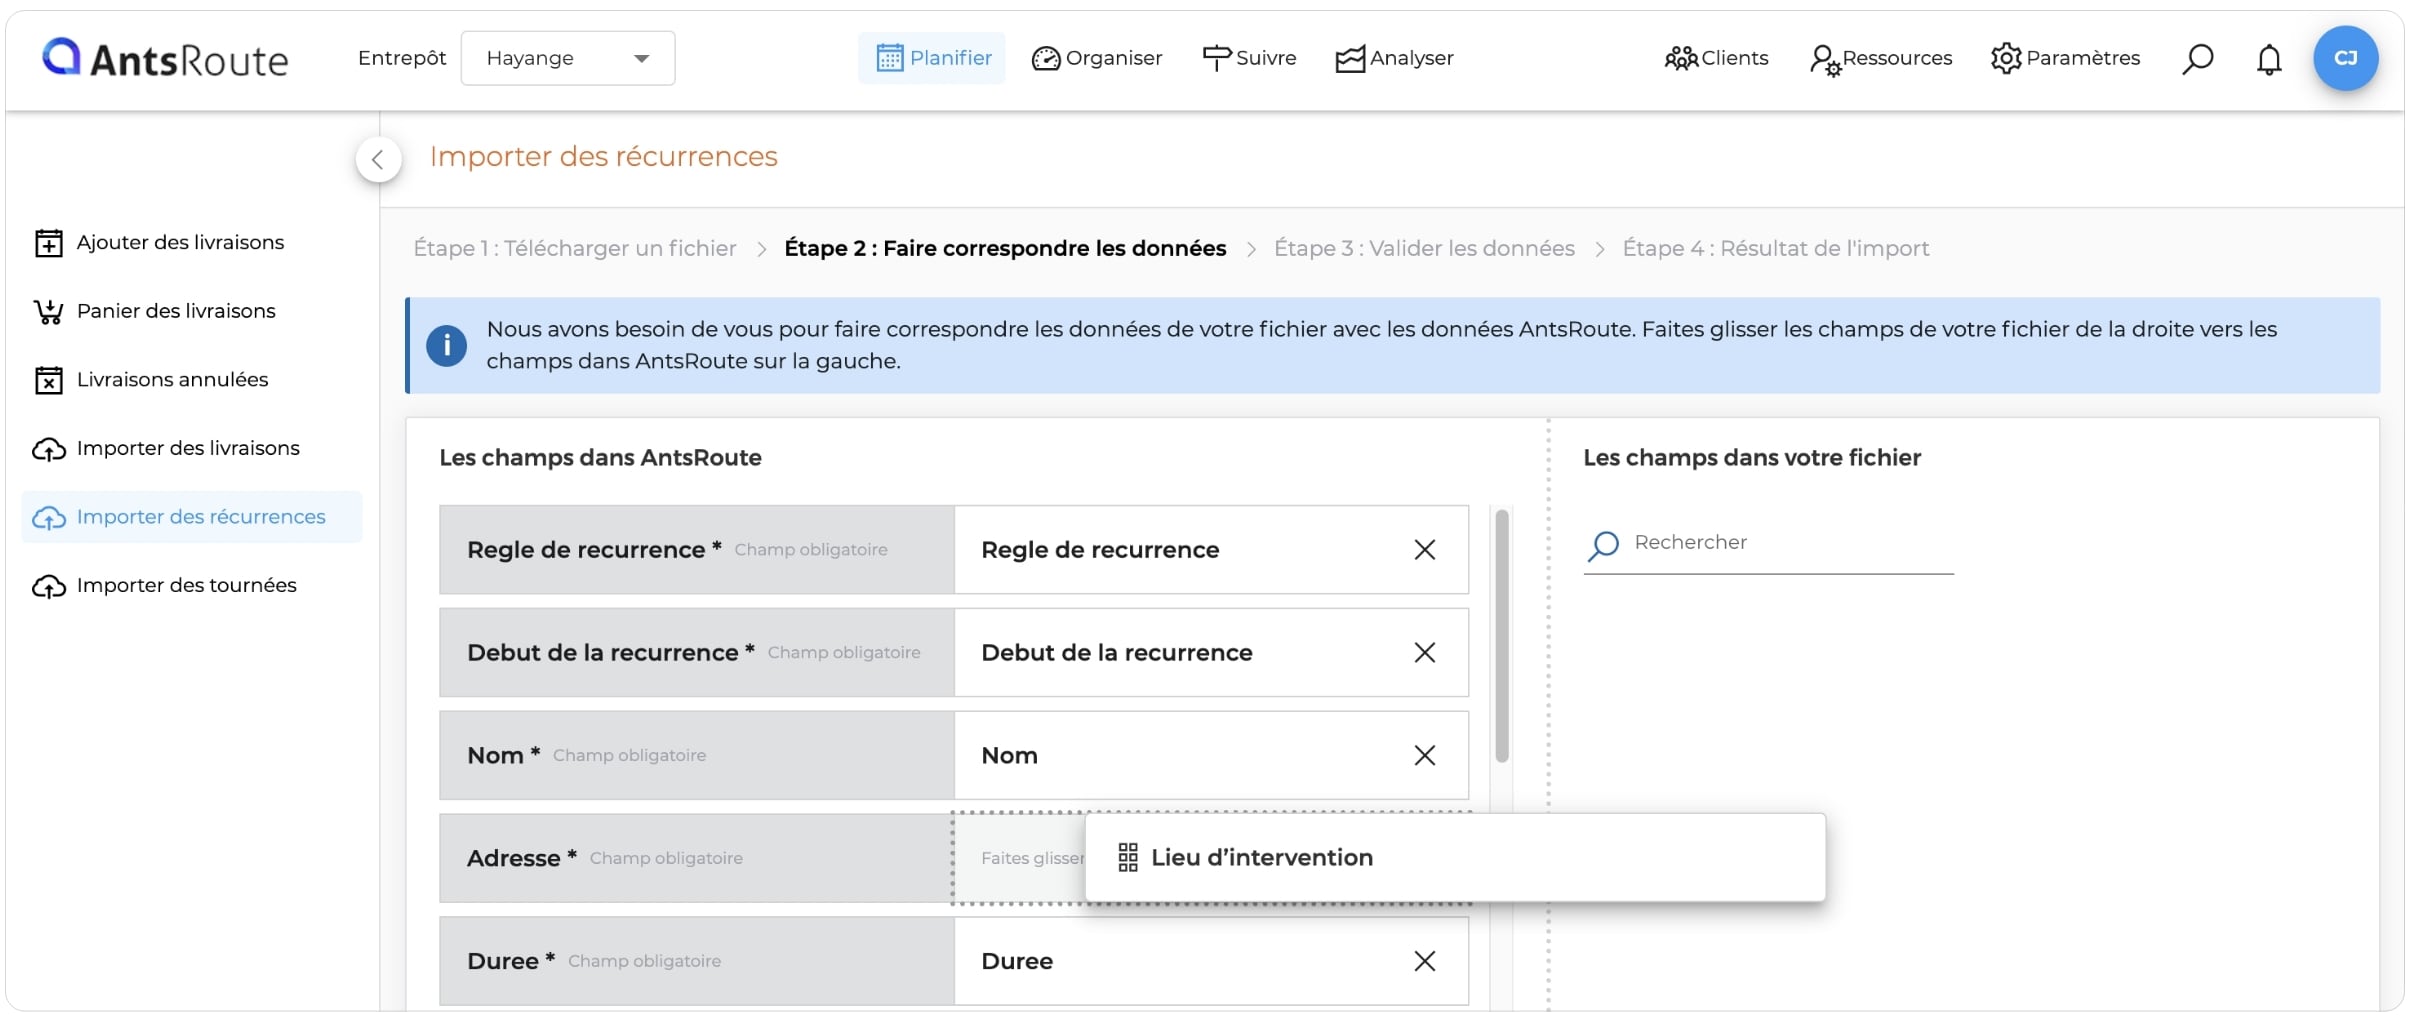Click the Importer des tournées cloud icon
Image resolution: width=2410 pixels, height=1017 pixels.
[x=49, y=587]
